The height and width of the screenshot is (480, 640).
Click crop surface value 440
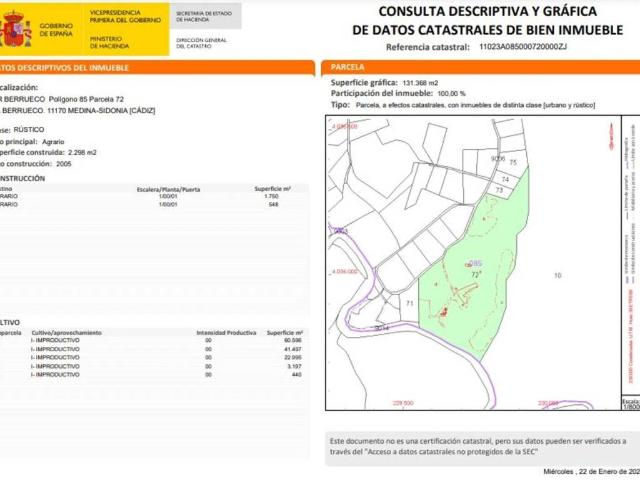(x=296, y=374)
